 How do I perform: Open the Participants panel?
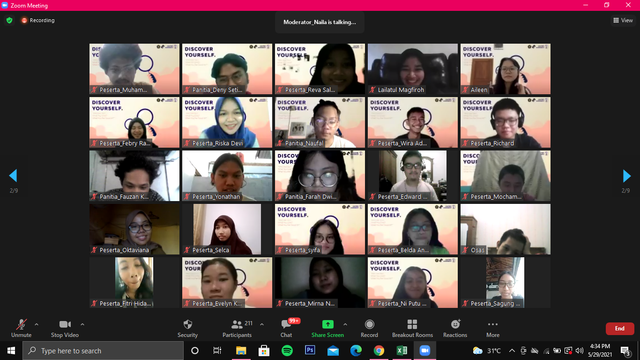(237, 328)
